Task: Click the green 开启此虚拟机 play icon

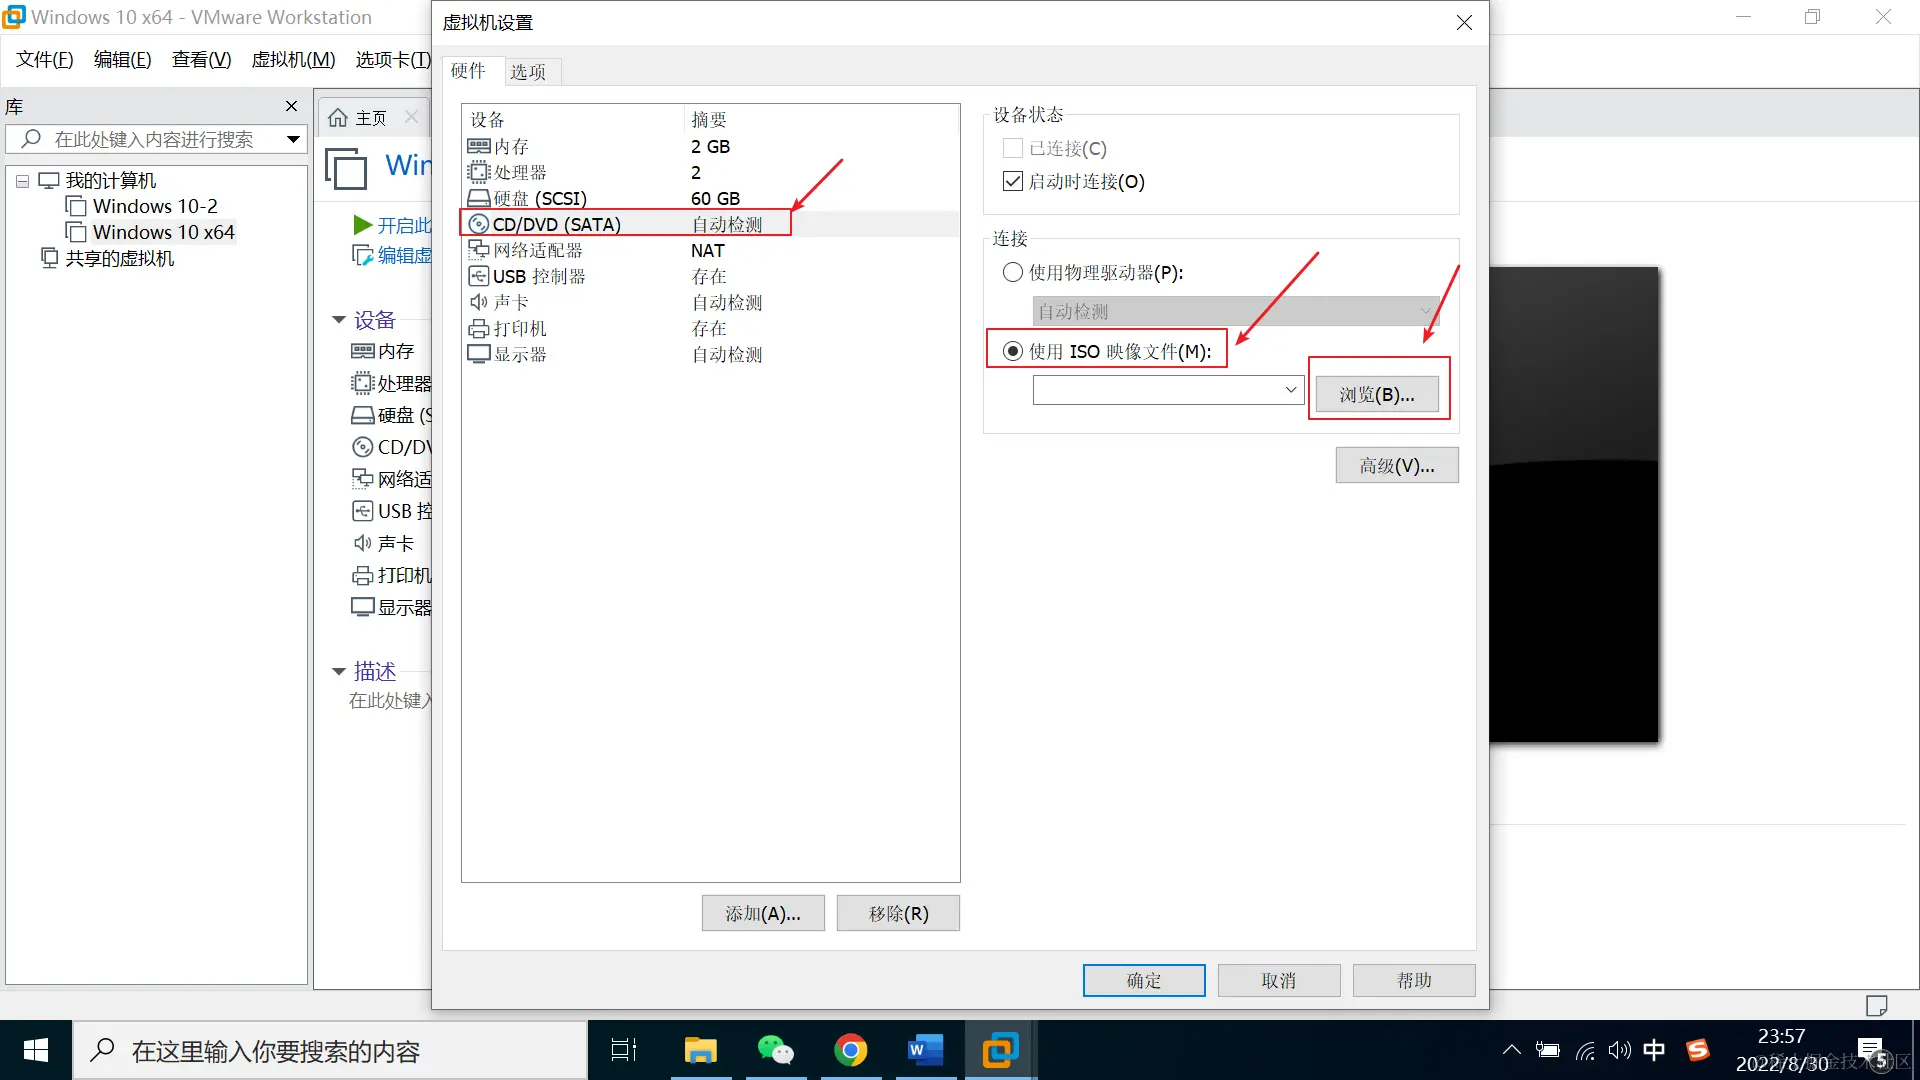Action: click(x=363, y=225)
